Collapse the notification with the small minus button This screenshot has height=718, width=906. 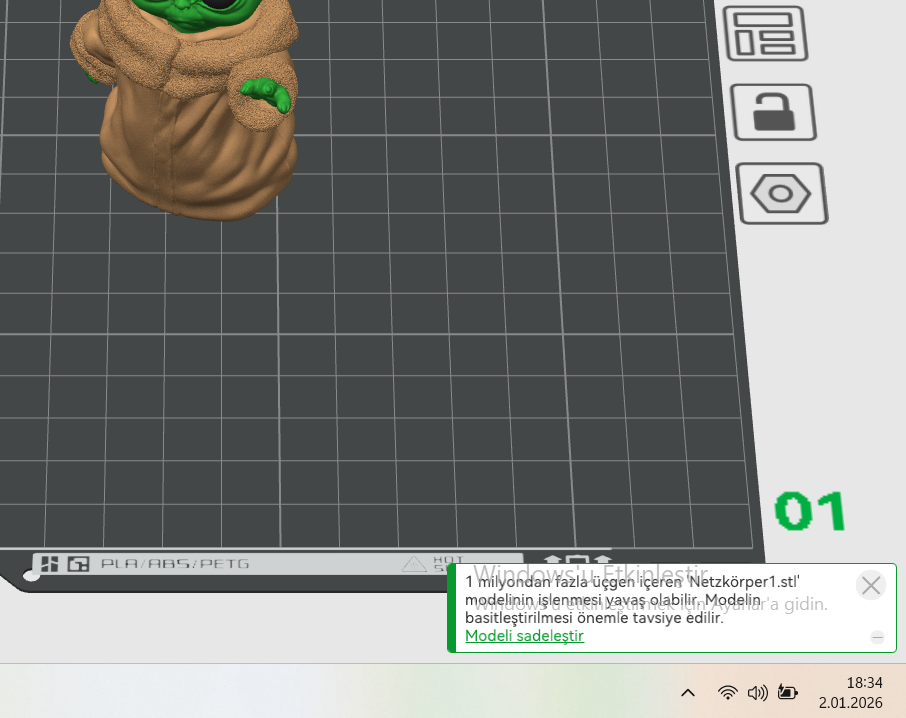click(x=877, y=636)
